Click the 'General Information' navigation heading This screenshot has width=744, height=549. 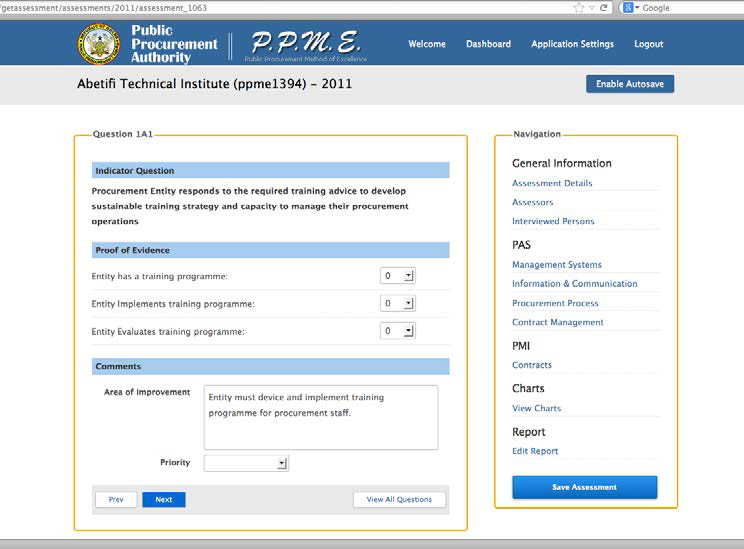[562, 163]
